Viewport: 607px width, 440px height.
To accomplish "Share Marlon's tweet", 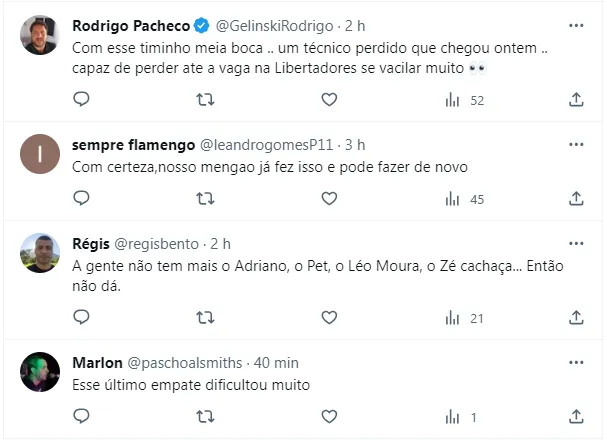I will pyautogui.click(x=576, y=417).
